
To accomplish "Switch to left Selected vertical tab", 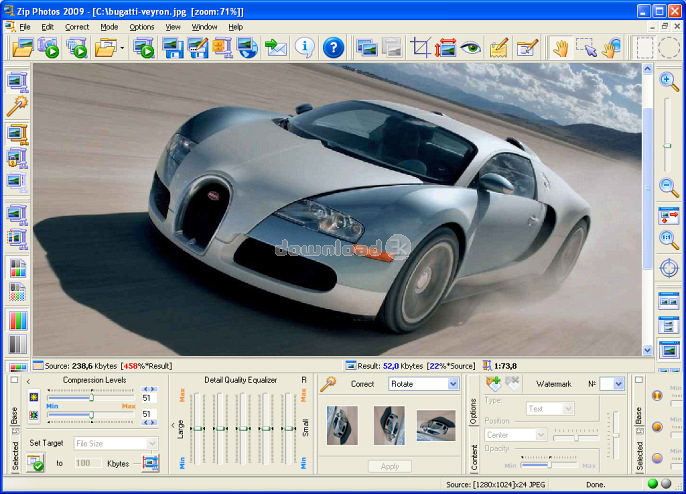I will pos(15,456).
